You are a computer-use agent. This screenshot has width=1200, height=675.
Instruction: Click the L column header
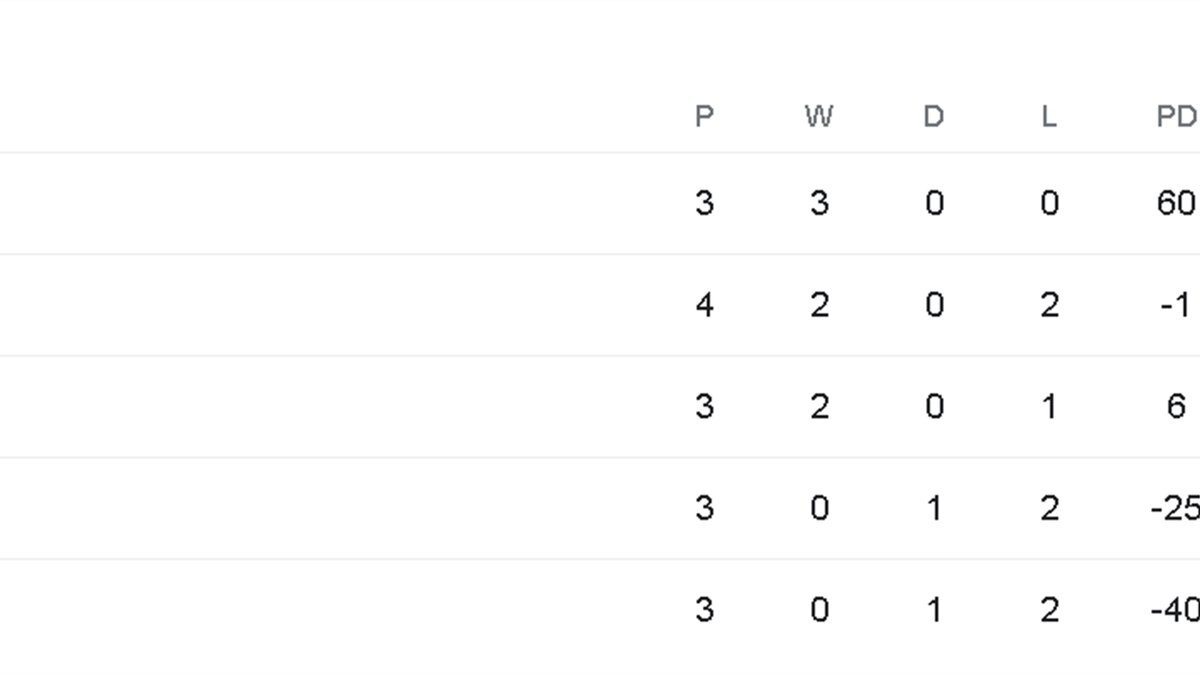click(1048, 117)
